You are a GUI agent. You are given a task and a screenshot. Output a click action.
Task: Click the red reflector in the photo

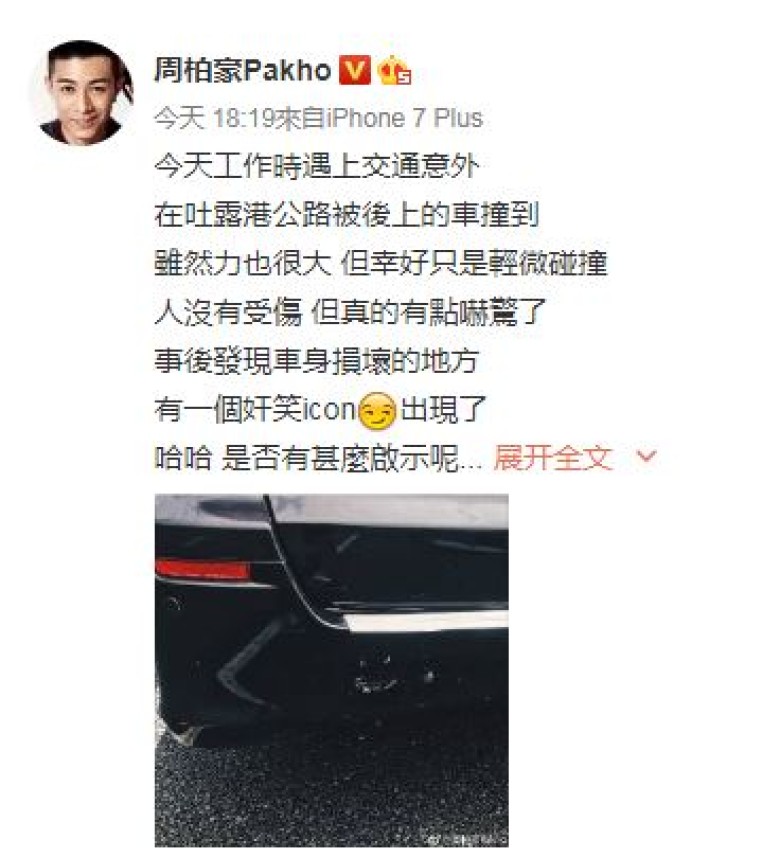203,569
